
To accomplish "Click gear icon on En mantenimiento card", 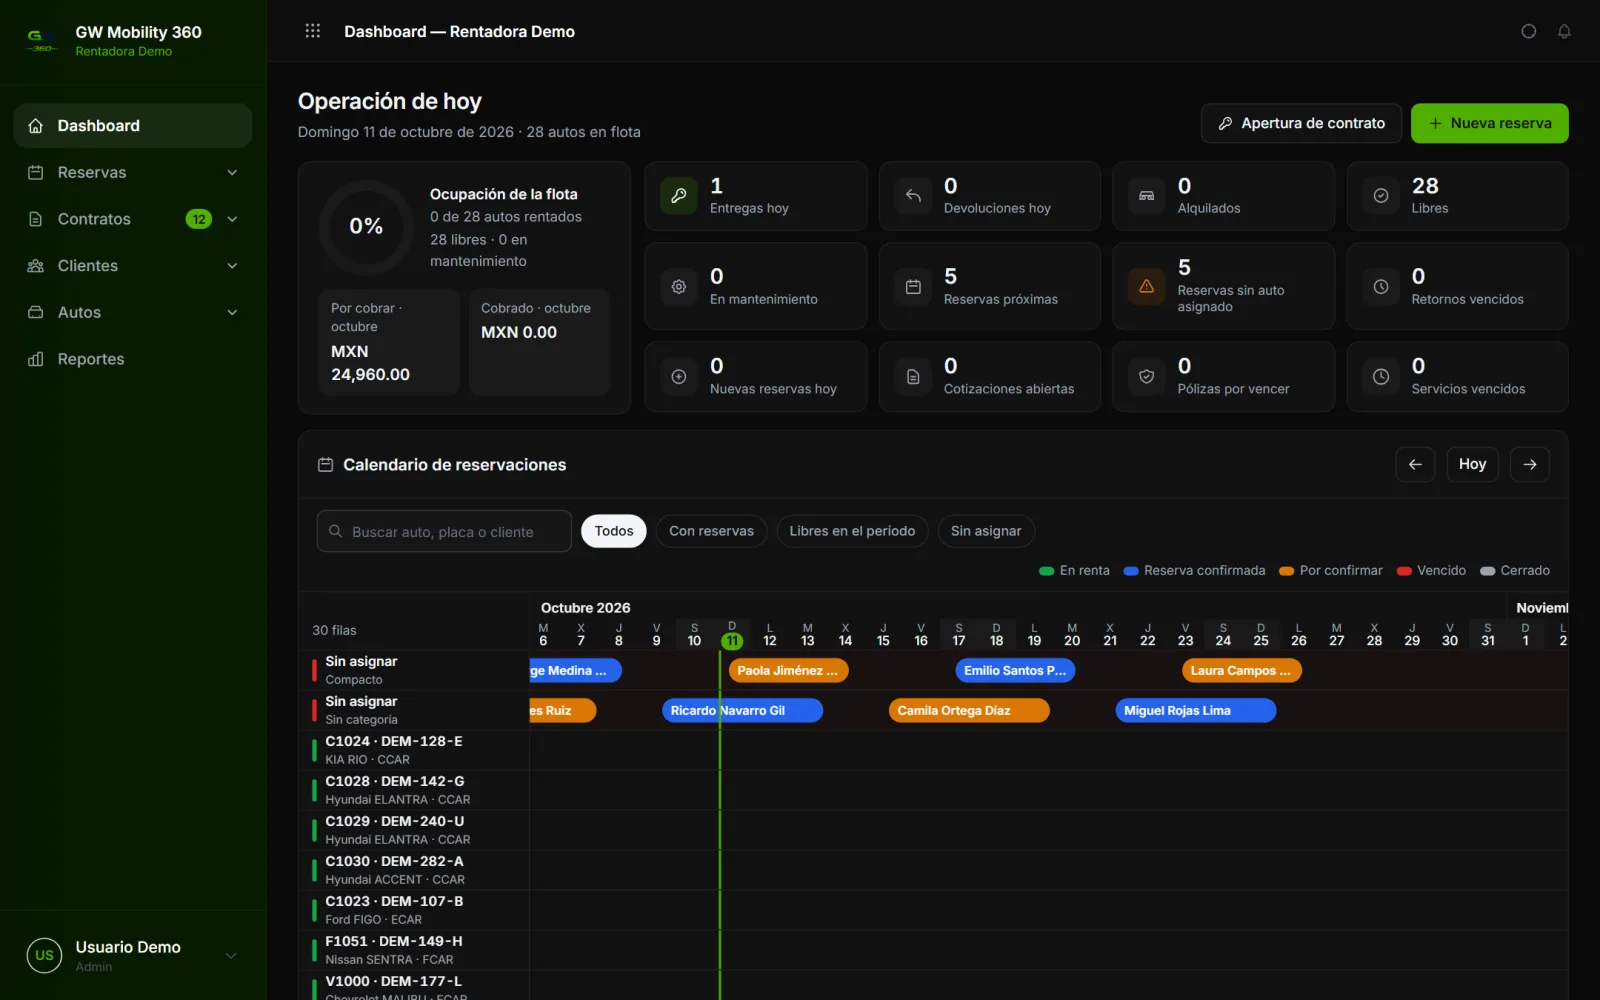I will 679,287.
